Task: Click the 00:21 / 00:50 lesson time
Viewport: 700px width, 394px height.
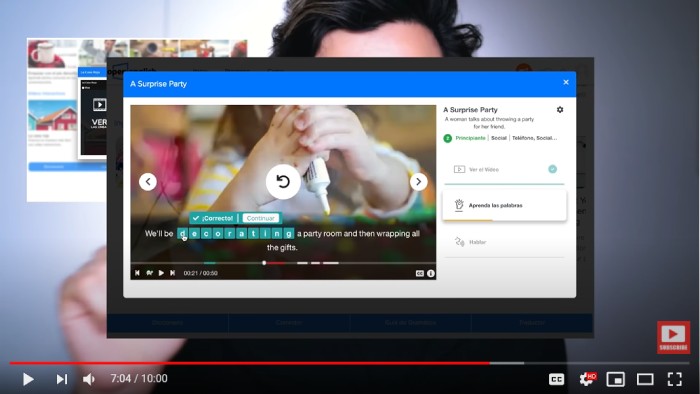Action: [x=201, y=273]
